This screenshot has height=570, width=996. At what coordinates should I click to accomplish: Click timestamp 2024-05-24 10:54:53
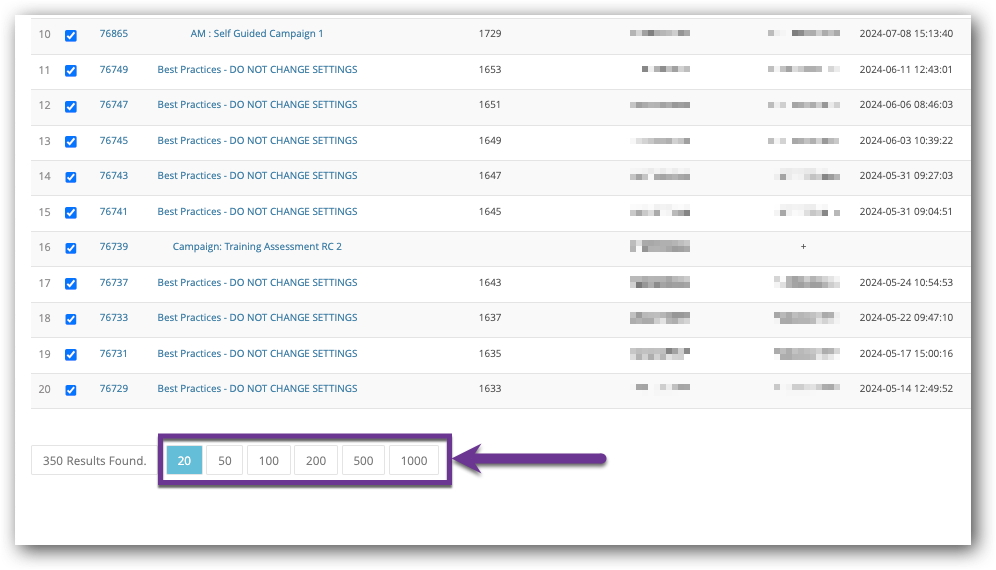pos(906,282)
